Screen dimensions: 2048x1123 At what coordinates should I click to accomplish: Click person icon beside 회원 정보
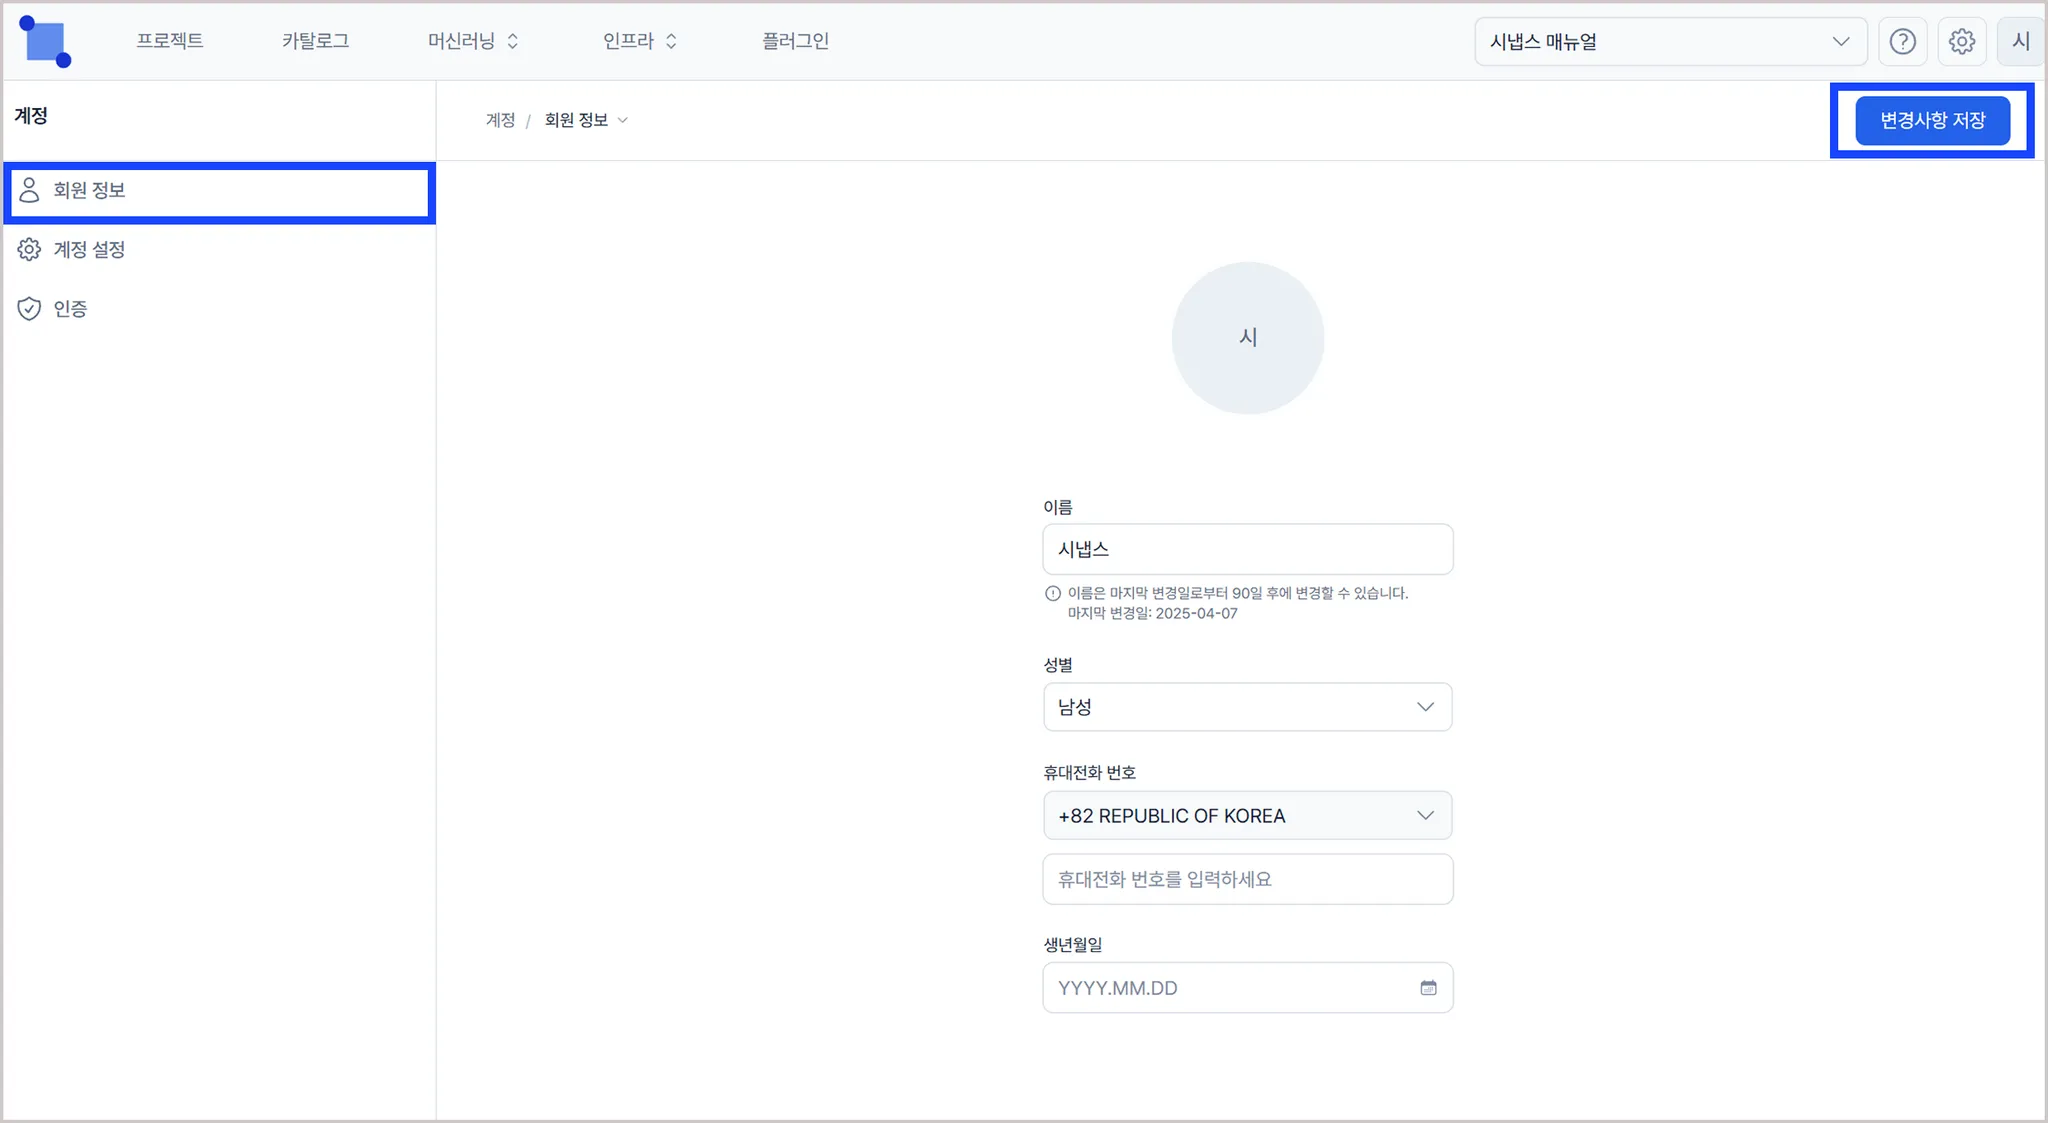pyautogui.click(x=29, y=190)
